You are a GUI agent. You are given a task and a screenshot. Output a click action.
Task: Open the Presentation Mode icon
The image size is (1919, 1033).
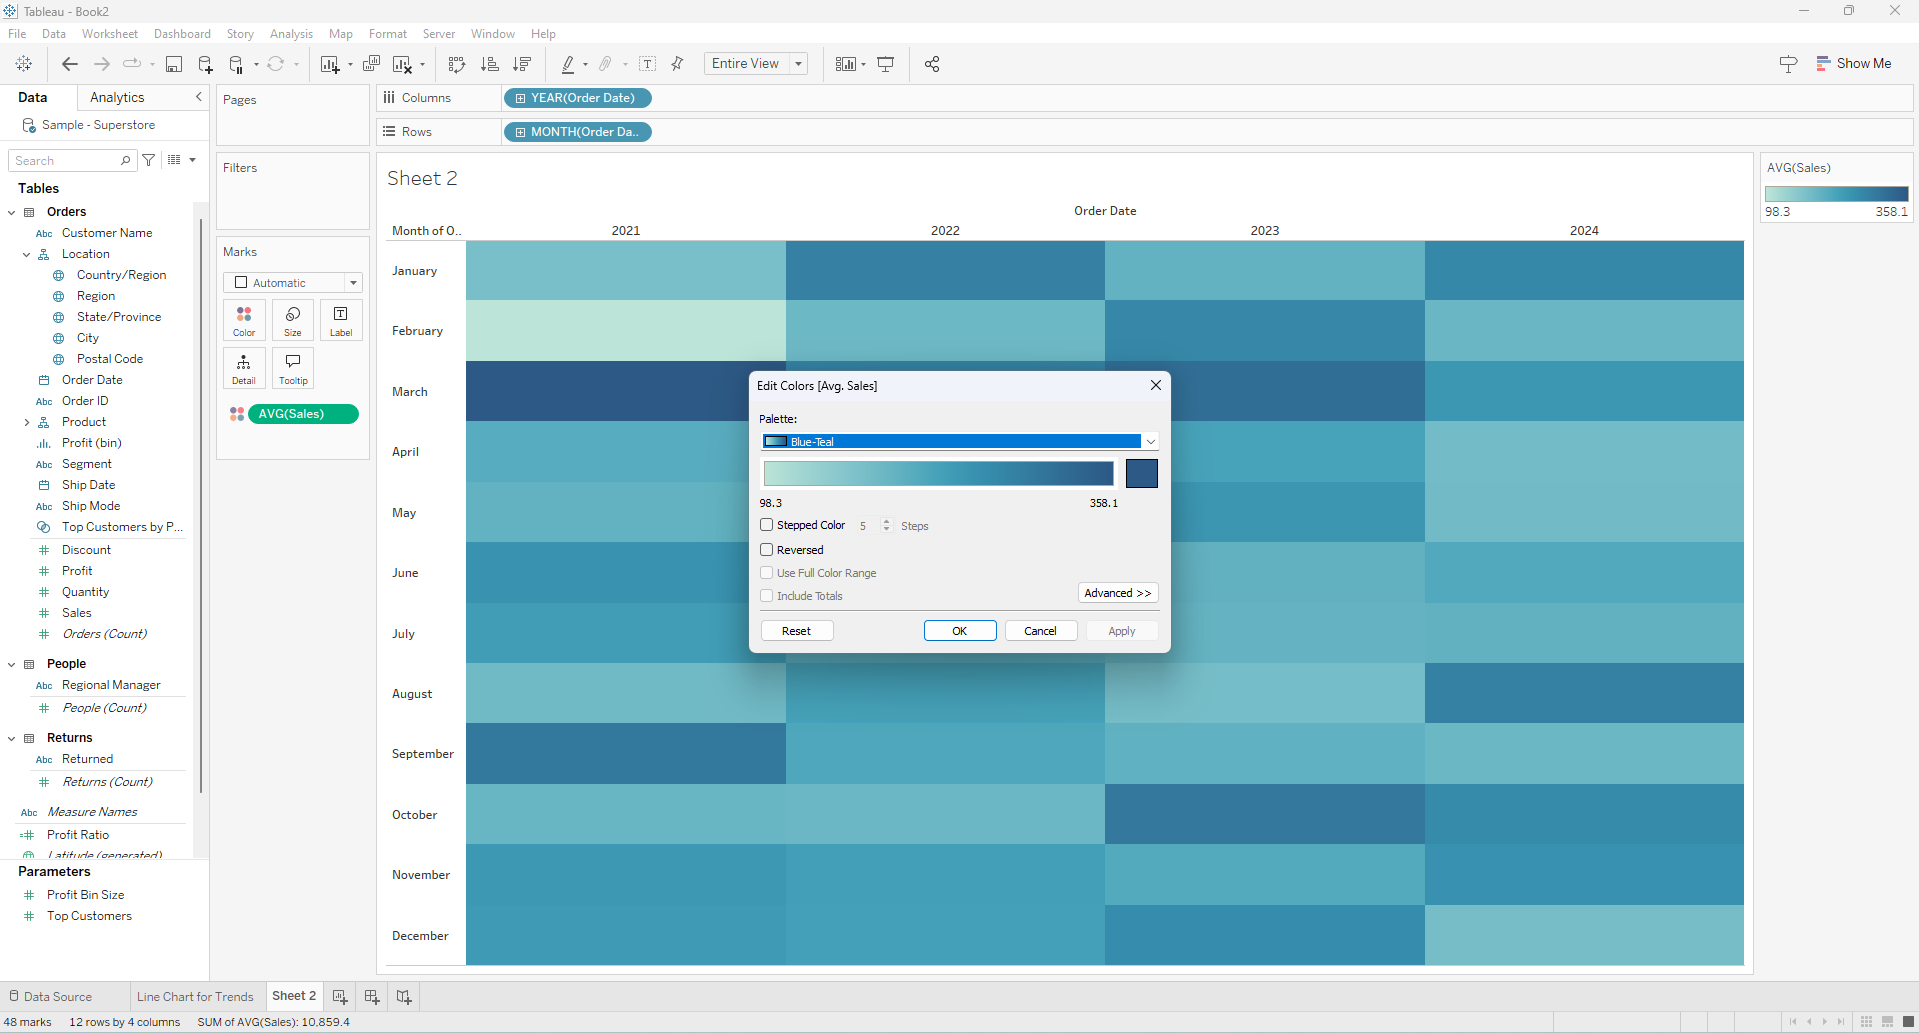click(x=886, y=64)
